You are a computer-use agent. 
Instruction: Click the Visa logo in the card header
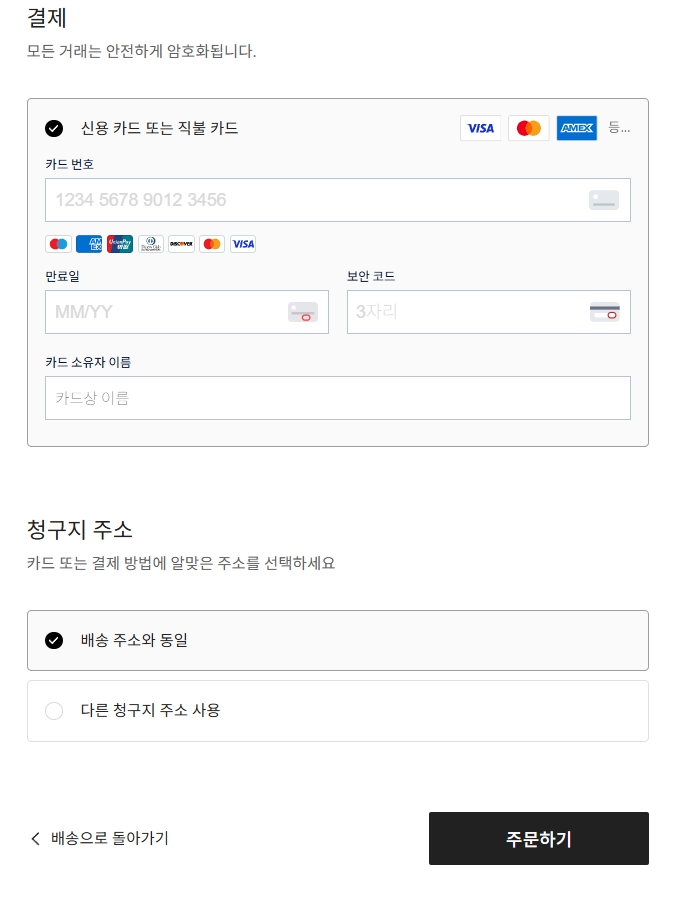[480, 128]
